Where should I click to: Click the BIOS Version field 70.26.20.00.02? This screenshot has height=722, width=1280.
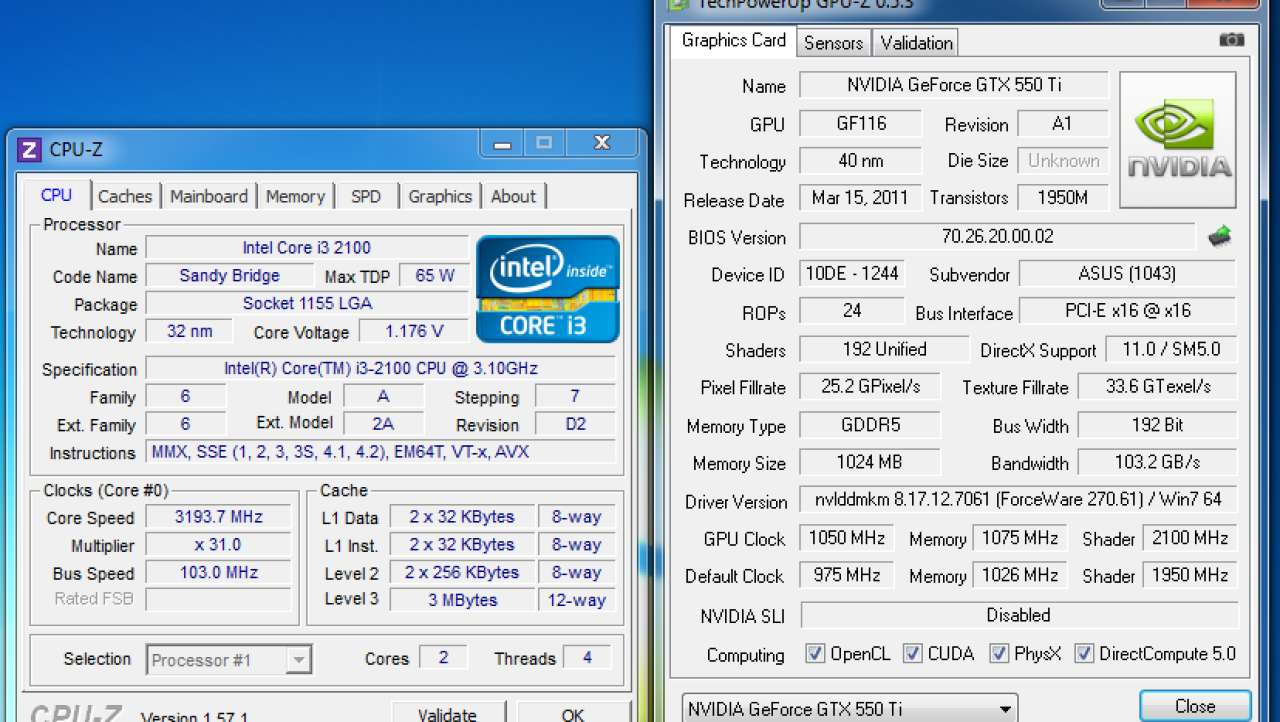[997, 237]
